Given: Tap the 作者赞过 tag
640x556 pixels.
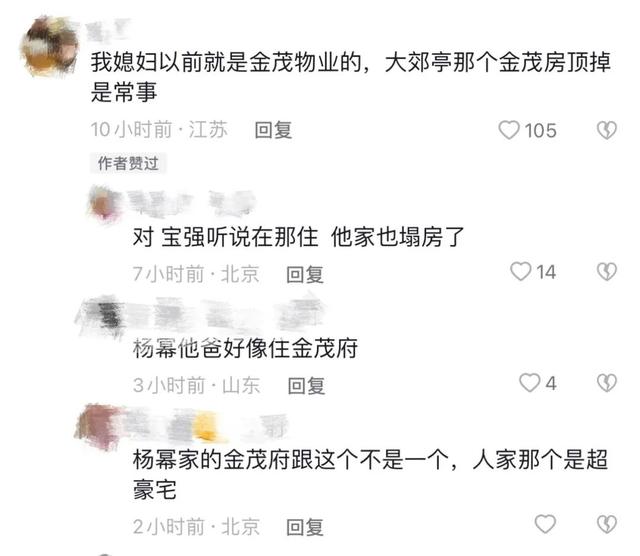Looking at the screenshot, I should (x=128, y=163).
